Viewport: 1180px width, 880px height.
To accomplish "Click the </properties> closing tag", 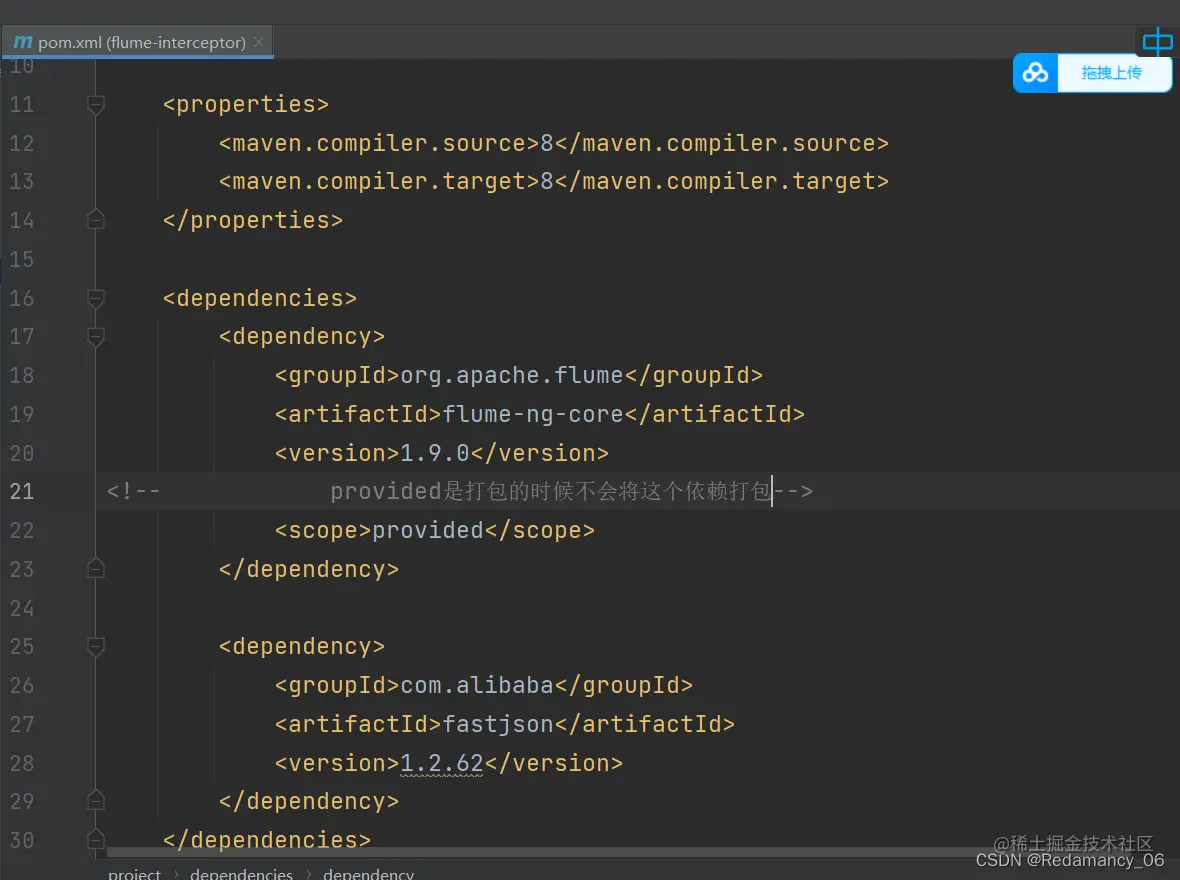I will point(253,221).
